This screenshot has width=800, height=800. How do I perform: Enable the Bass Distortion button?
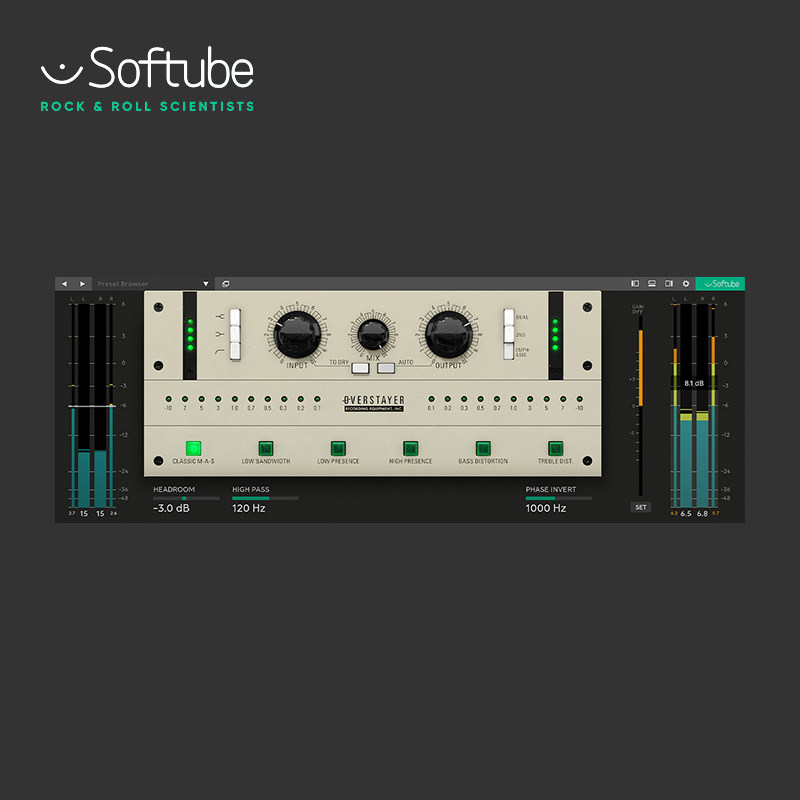click(x=483, y=448)
